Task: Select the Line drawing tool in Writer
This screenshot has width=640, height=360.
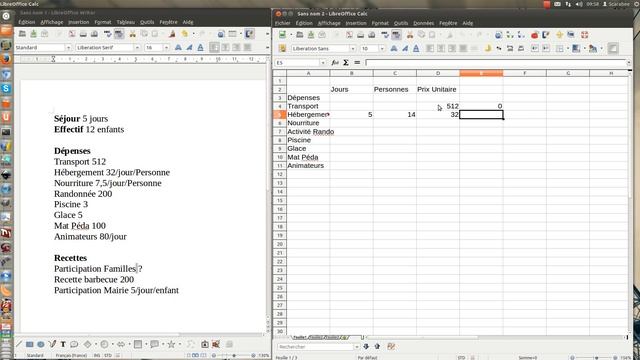Action: coord(19,344)
